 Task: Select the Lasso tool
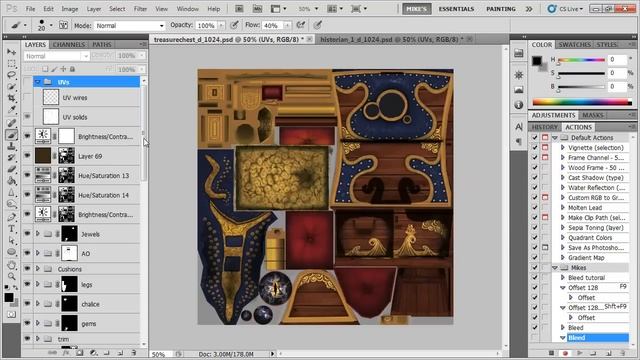(x=11, y=75)
